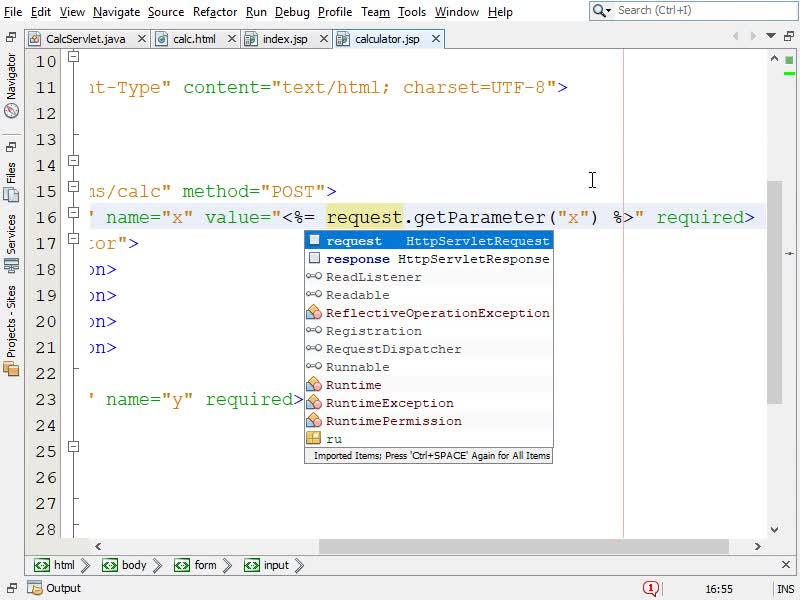Open the Navigator side panel
This screenshot has height=600, width=800.
[x=11, y=86]
